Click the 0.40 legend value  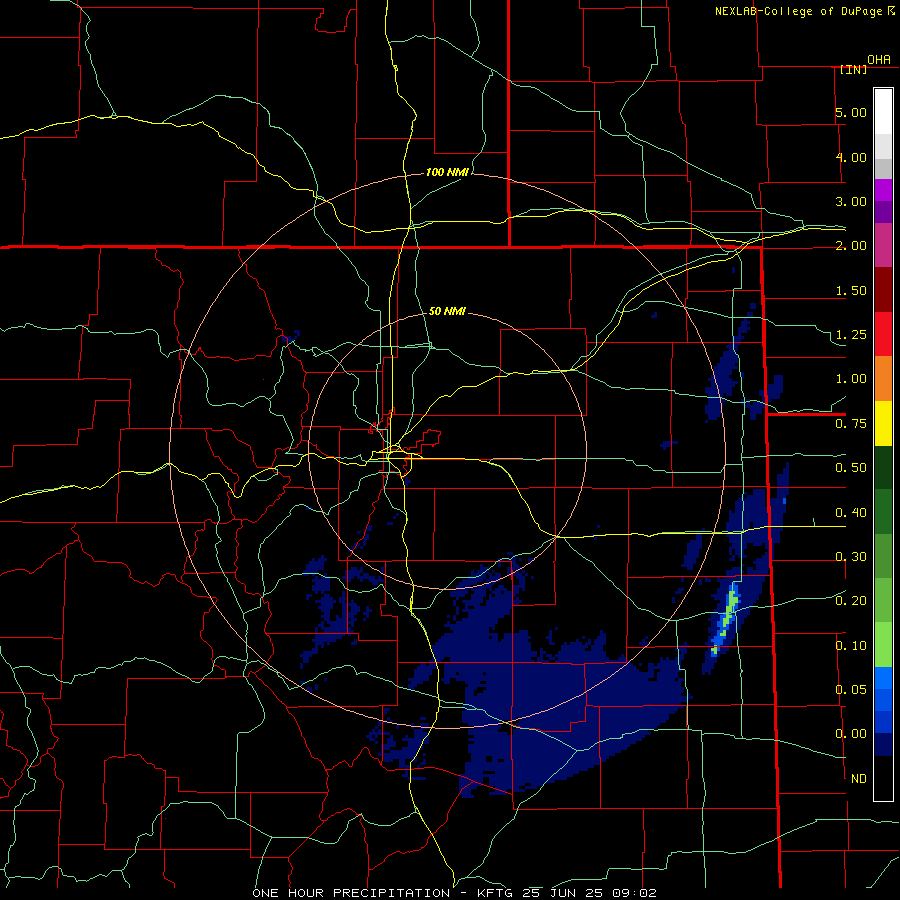click(851, 513)
